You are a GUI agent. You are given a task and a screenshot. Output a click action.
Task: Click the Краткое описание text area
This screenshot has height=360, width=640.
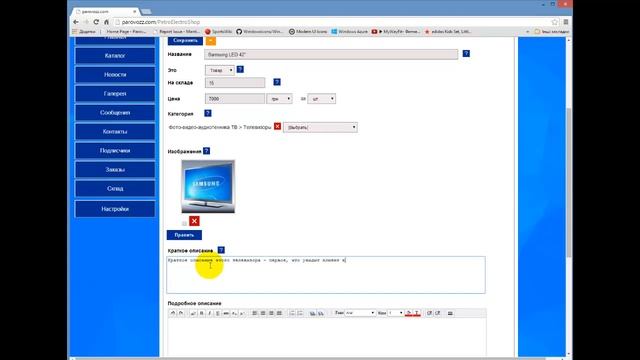(326, 275)
